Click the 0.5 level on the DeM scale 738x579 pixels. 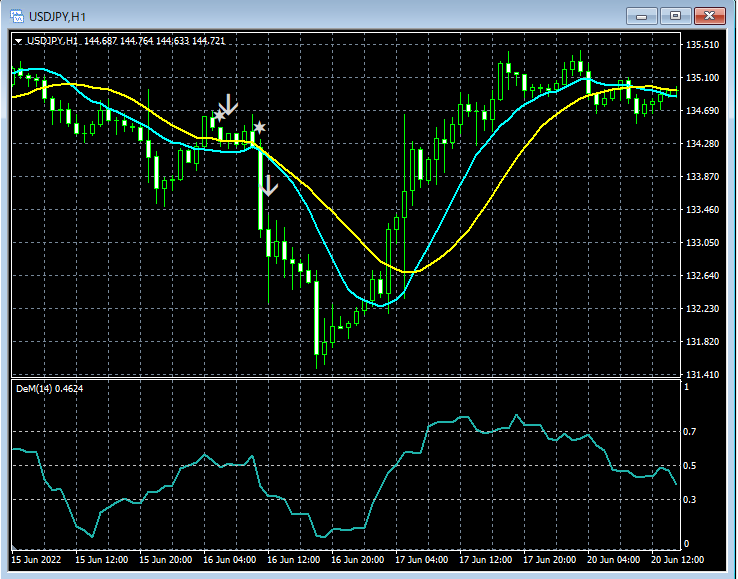point(690,466)
